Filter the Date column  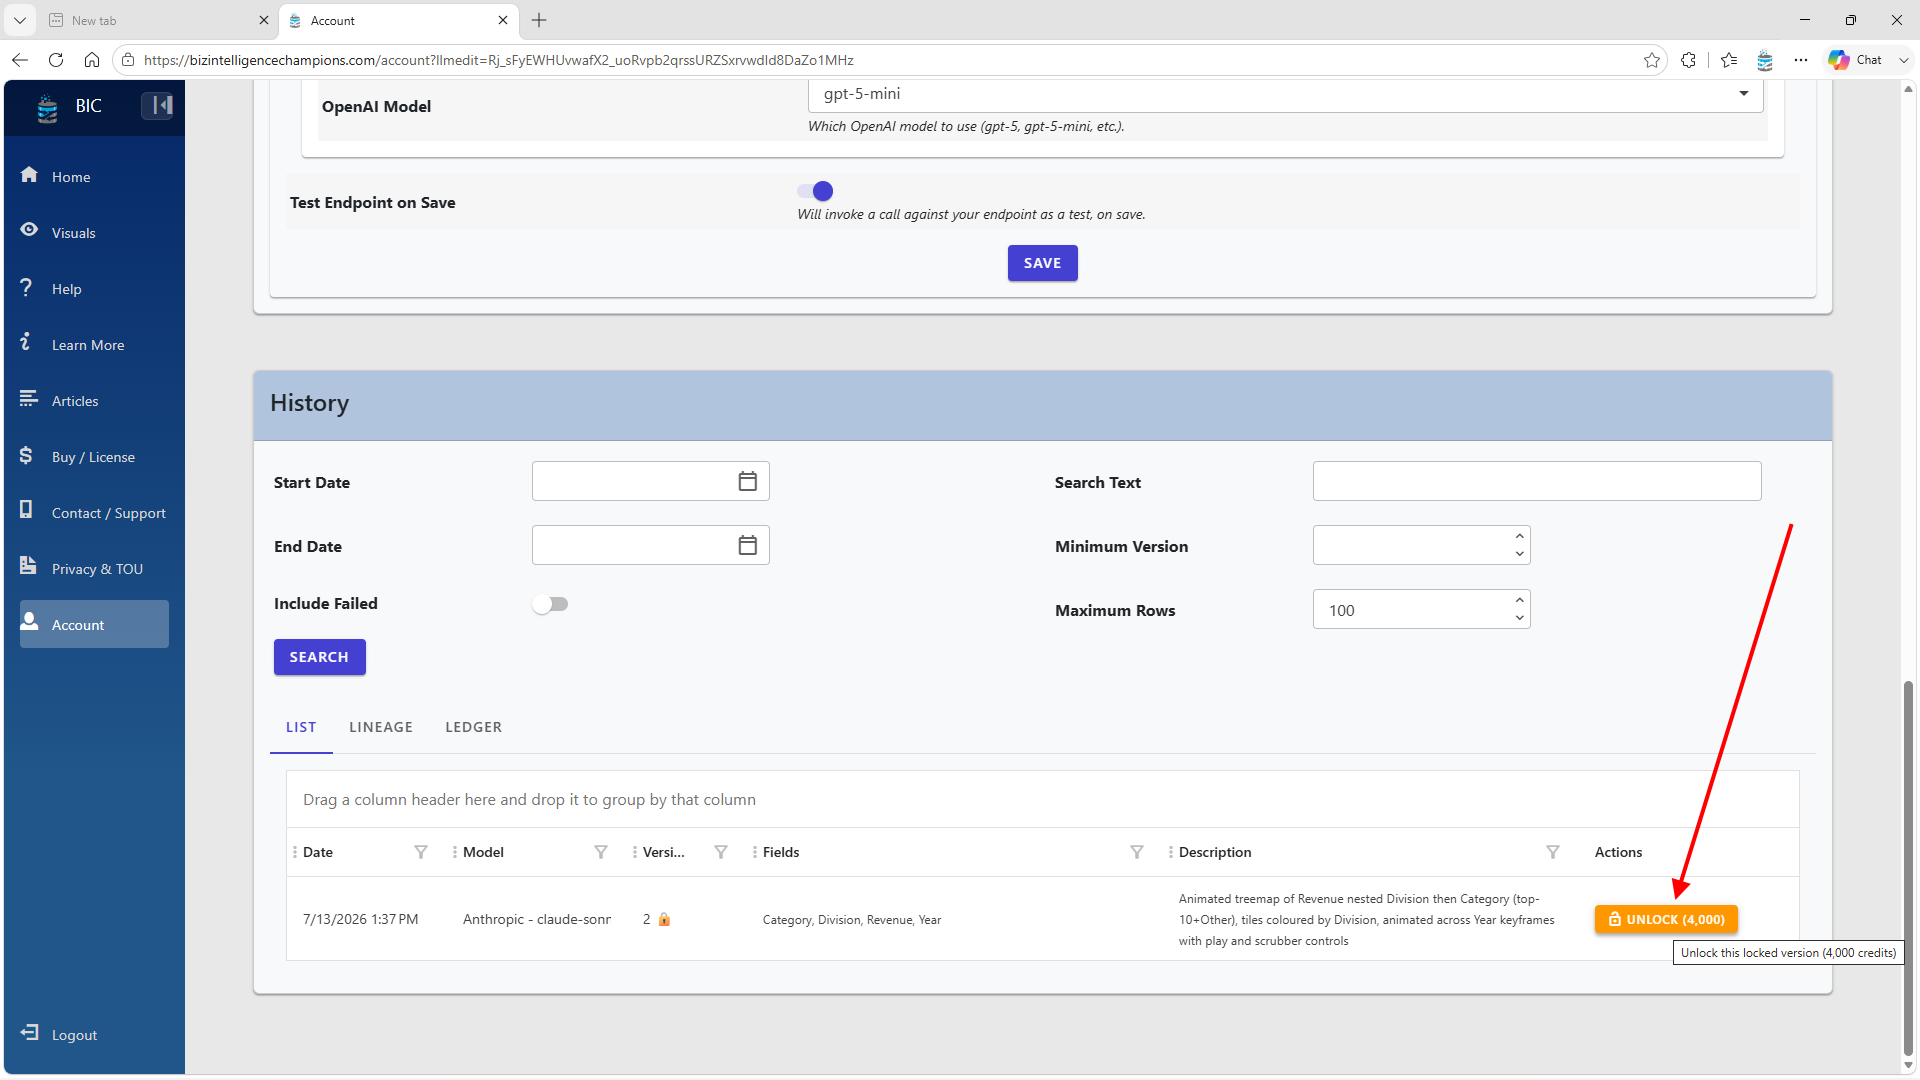point(421,852)
